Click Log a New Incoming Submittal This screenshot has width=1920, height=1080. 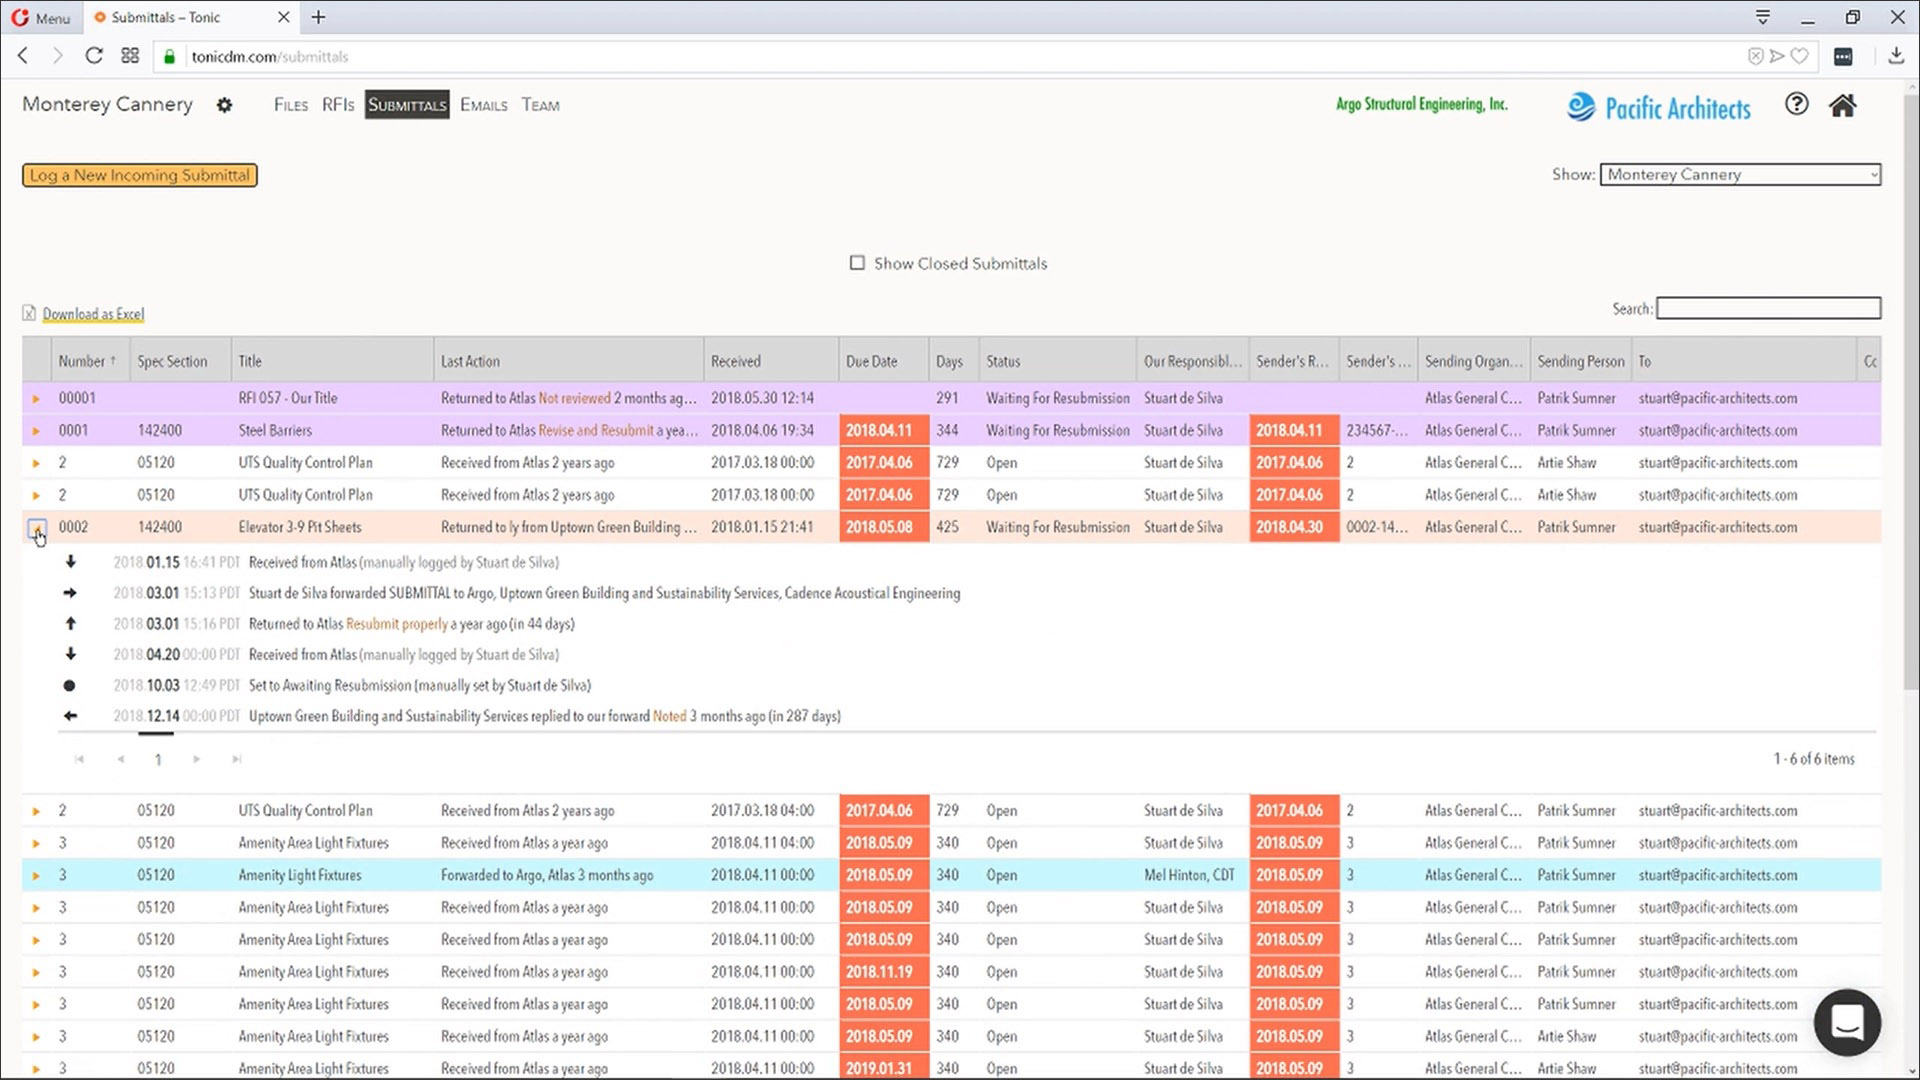coord(140,175)
